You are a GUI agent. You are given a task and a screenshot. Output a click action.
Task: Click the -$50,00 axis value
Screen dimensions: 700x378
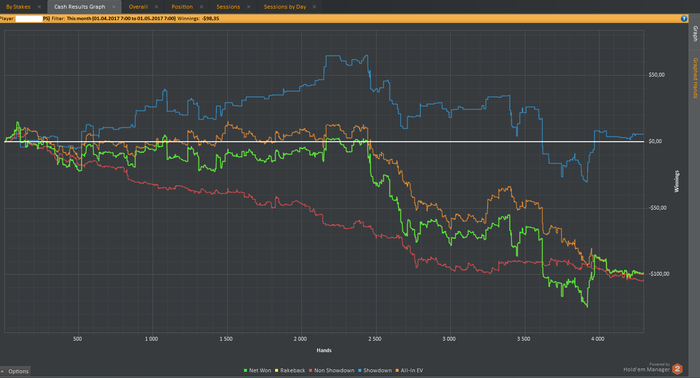pyautogui.click(x=658, y=208)
